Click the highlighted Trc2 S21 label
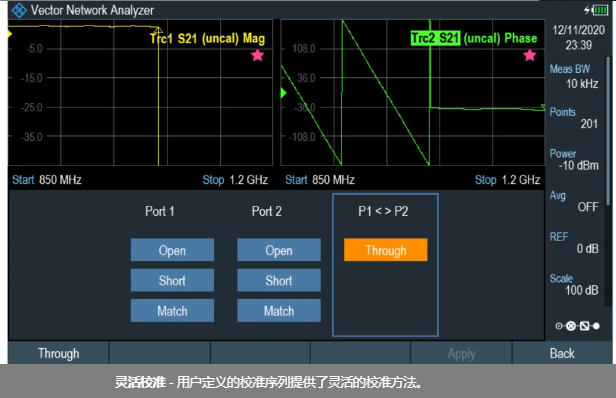 pyautogui.click(x=435, y=38)
